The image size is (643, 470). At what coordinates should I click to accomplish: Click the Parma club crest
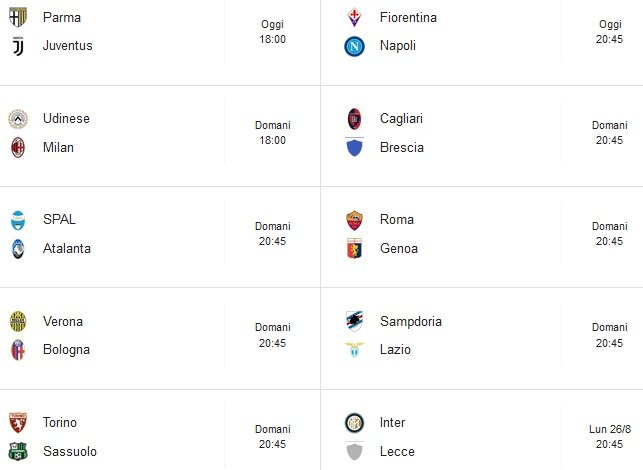coord(18,17)
